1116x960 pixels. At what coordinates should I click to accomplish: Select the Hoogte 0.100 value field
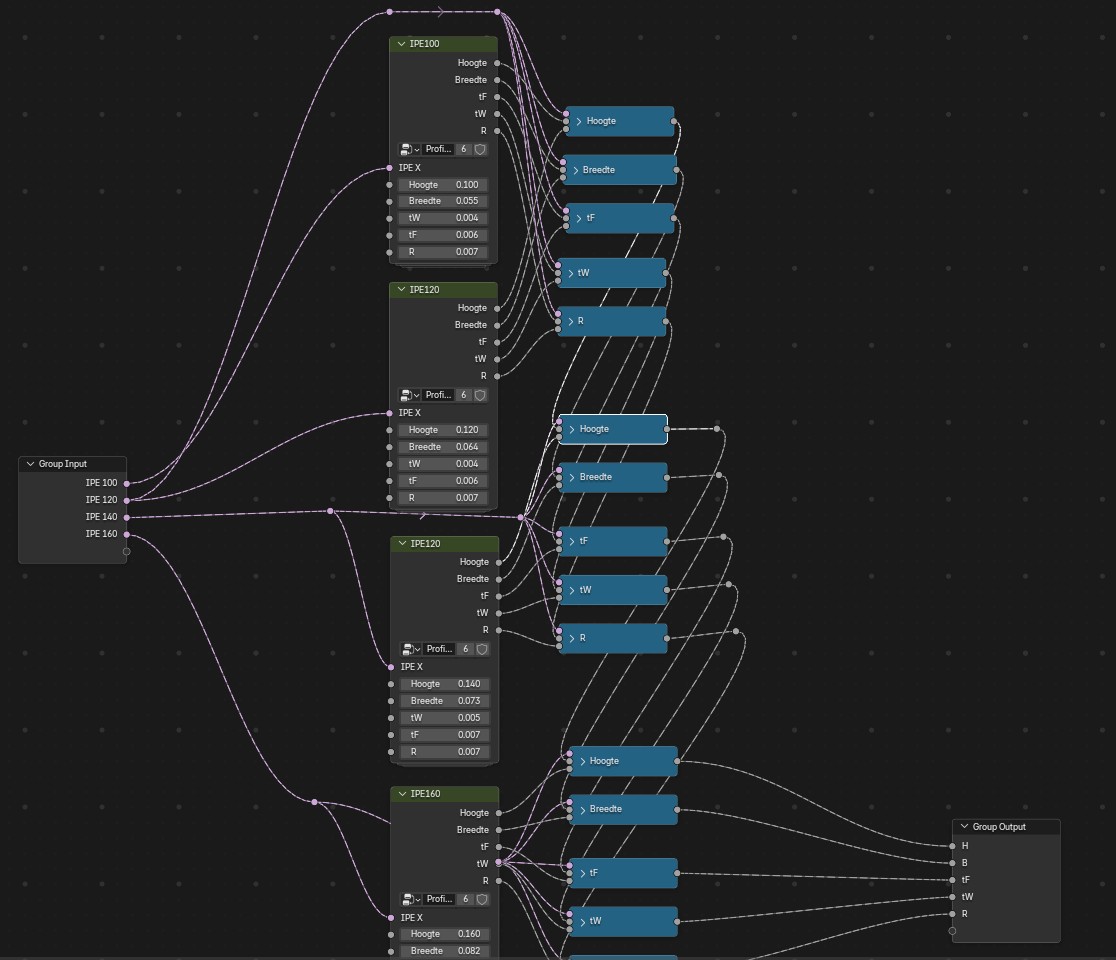443,185
